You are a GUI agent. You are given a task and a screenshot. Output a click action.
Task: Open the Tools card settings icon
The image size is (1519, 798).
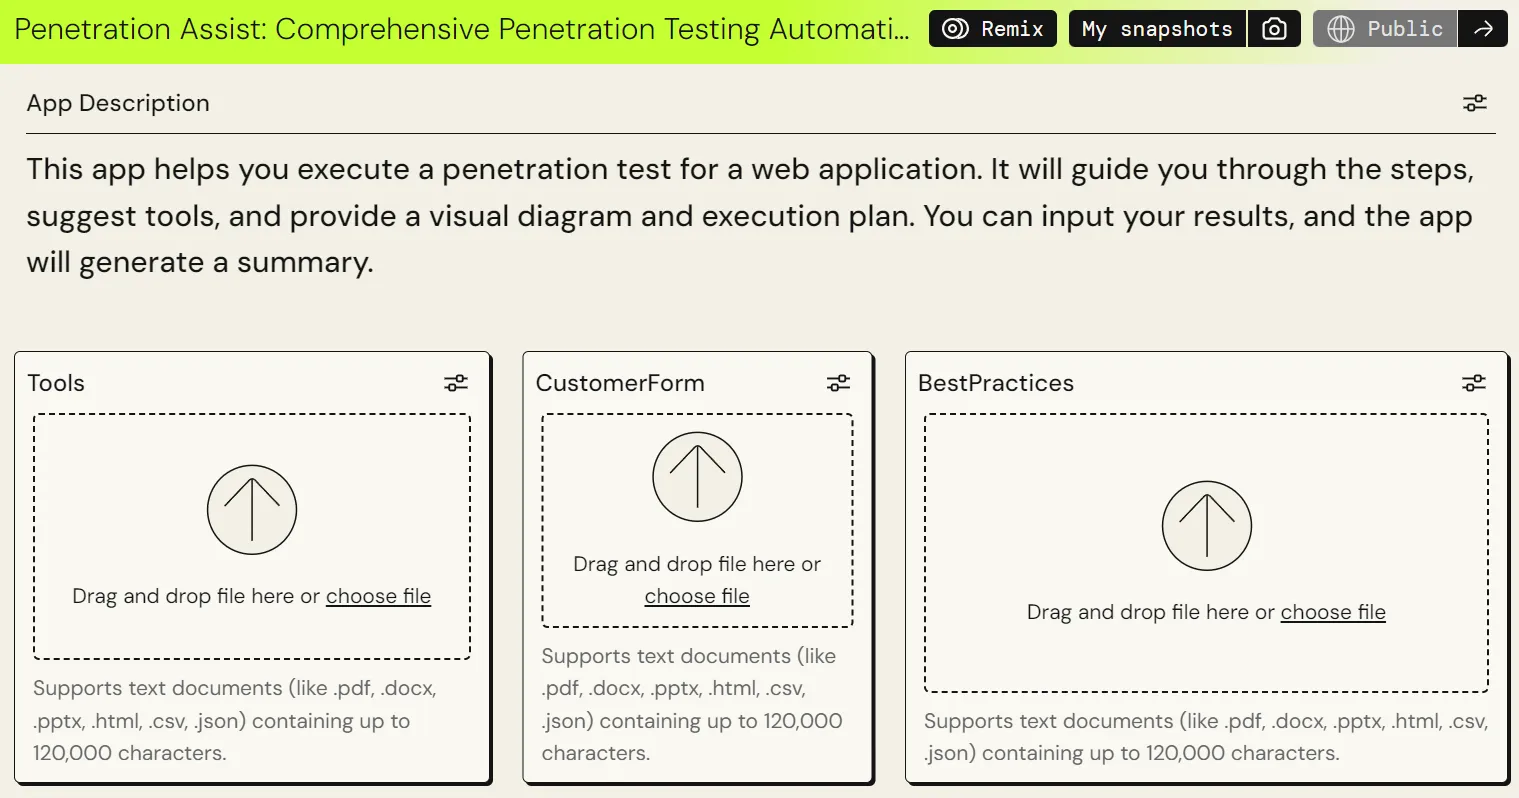[456, 383]
